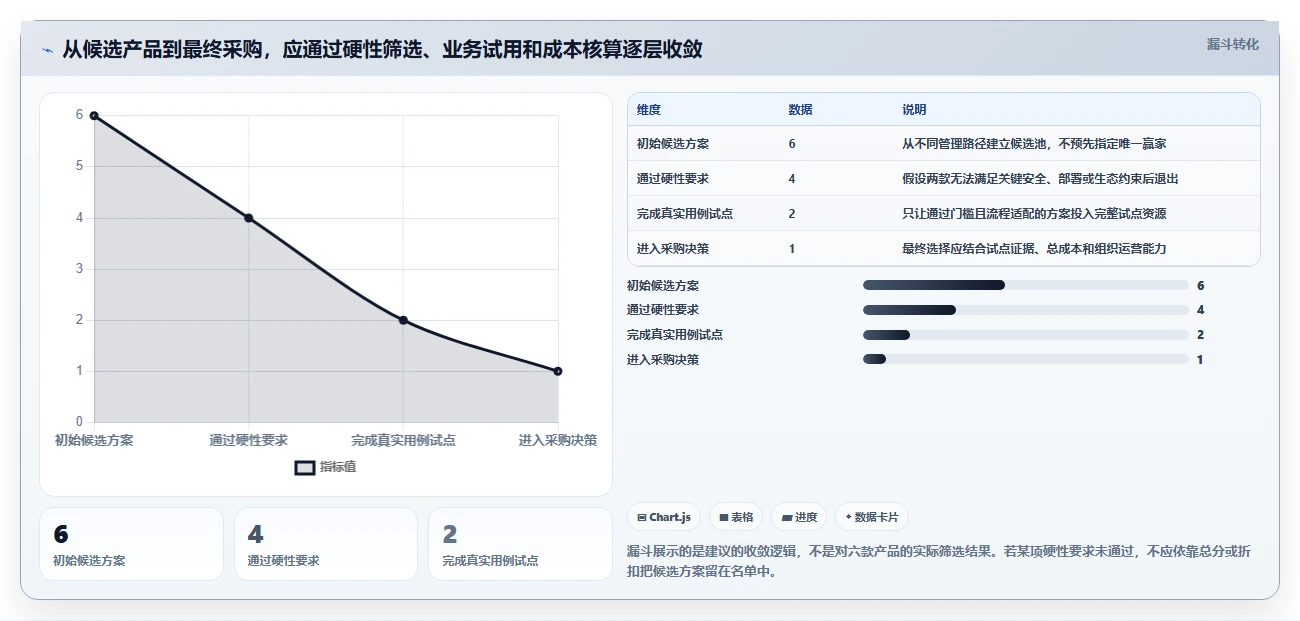Click the chart data point at value 2
The width and height of the screenshot is (1300, 621).
(x=403, y=320)
